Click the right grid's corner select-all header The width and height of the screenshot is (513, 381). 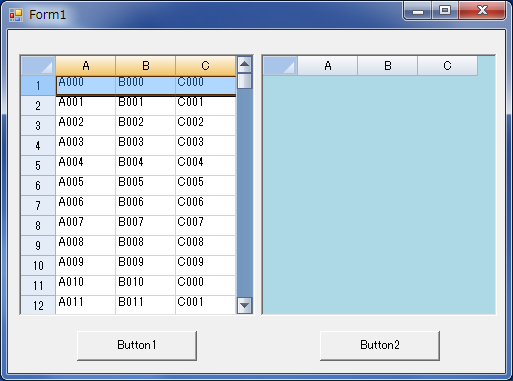280,66
